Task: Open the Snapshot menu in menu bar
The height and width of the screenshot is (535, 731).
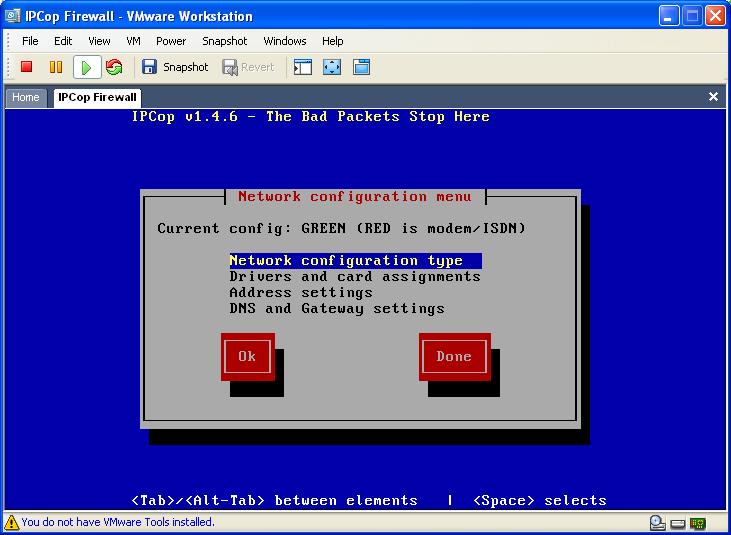Action: [x=224, y=41]
